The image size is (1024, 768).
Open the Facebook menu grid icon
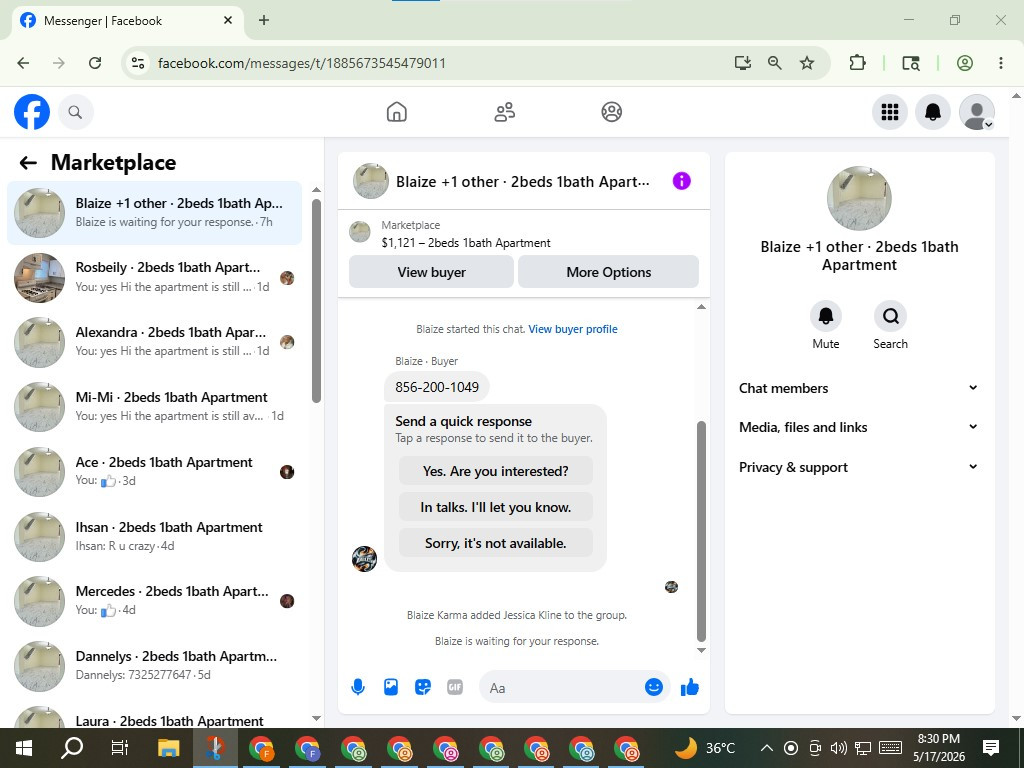(889, 112)
